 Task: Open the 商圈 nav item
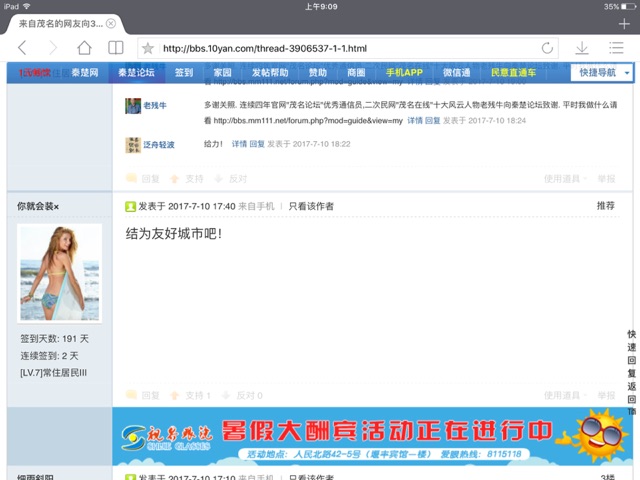point(356,73)
